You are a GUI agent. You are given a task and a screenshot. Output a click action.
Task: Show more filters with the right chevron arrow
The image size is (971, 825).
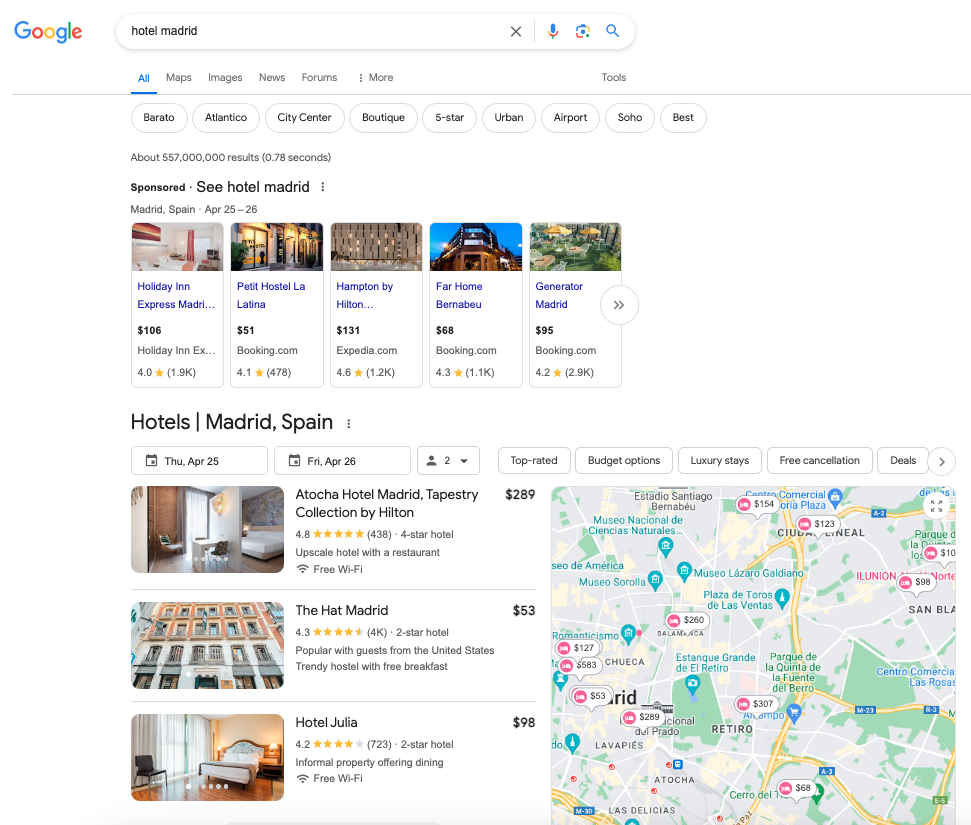point(941,461)
